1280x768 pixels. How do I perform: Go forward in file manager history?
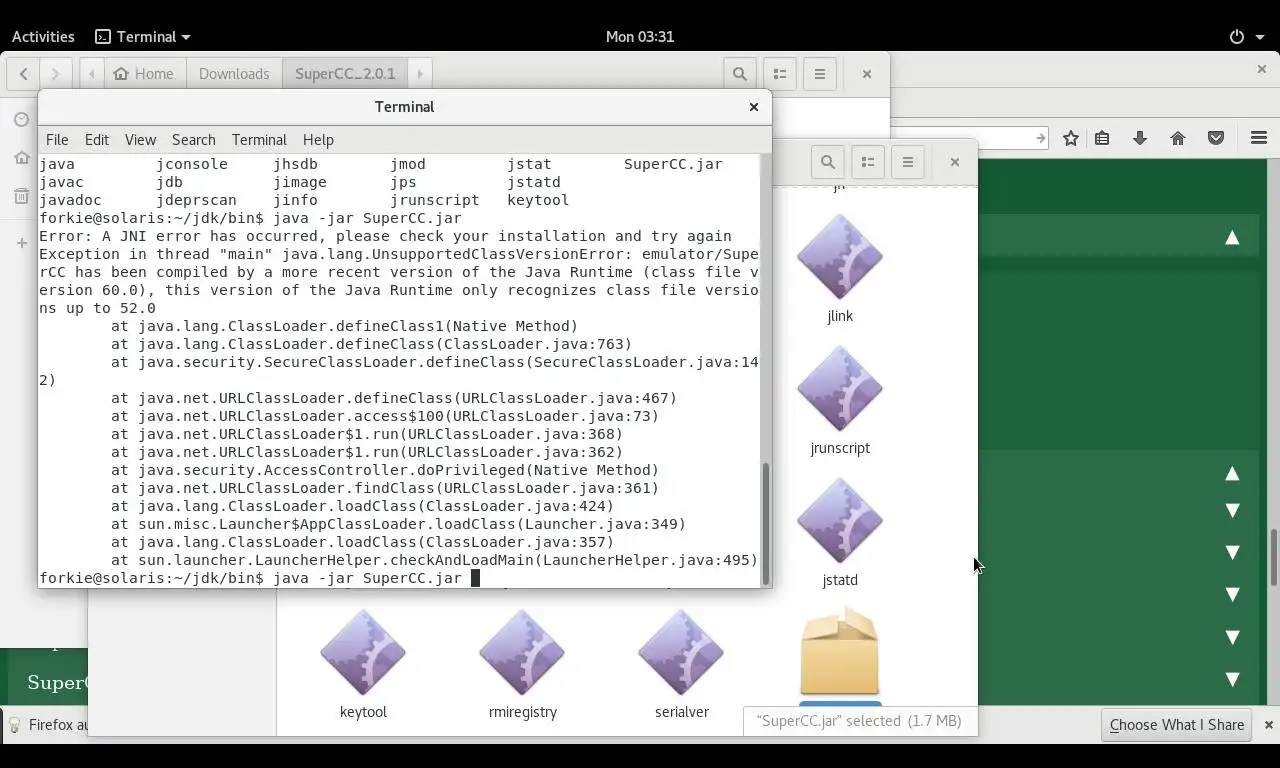[x=56, y=74]
